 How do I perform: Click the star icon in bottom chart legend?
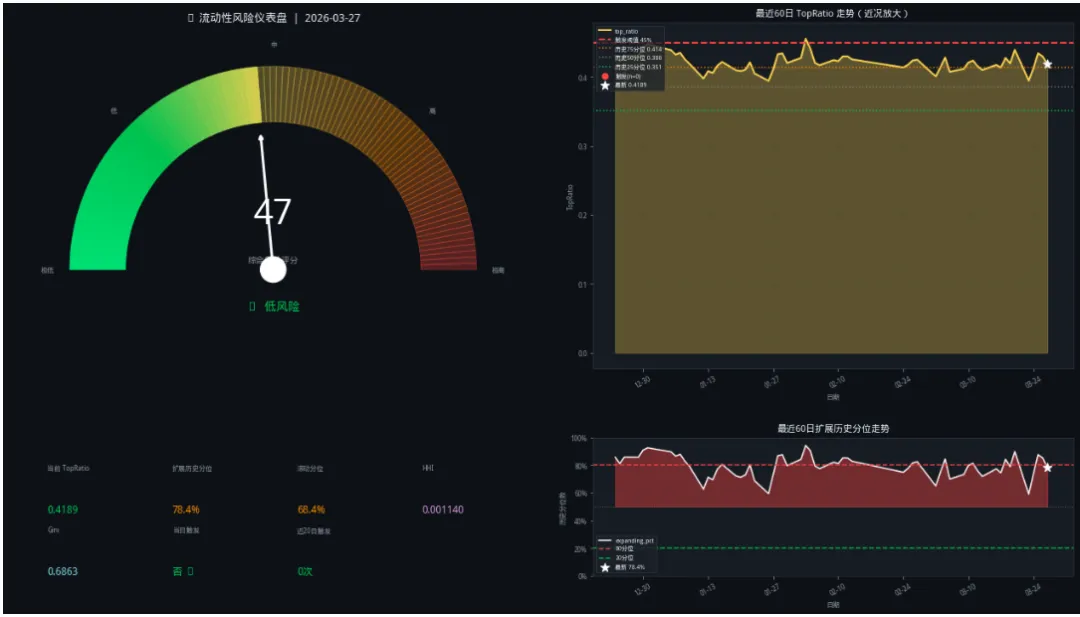click(x=605, y=567)
